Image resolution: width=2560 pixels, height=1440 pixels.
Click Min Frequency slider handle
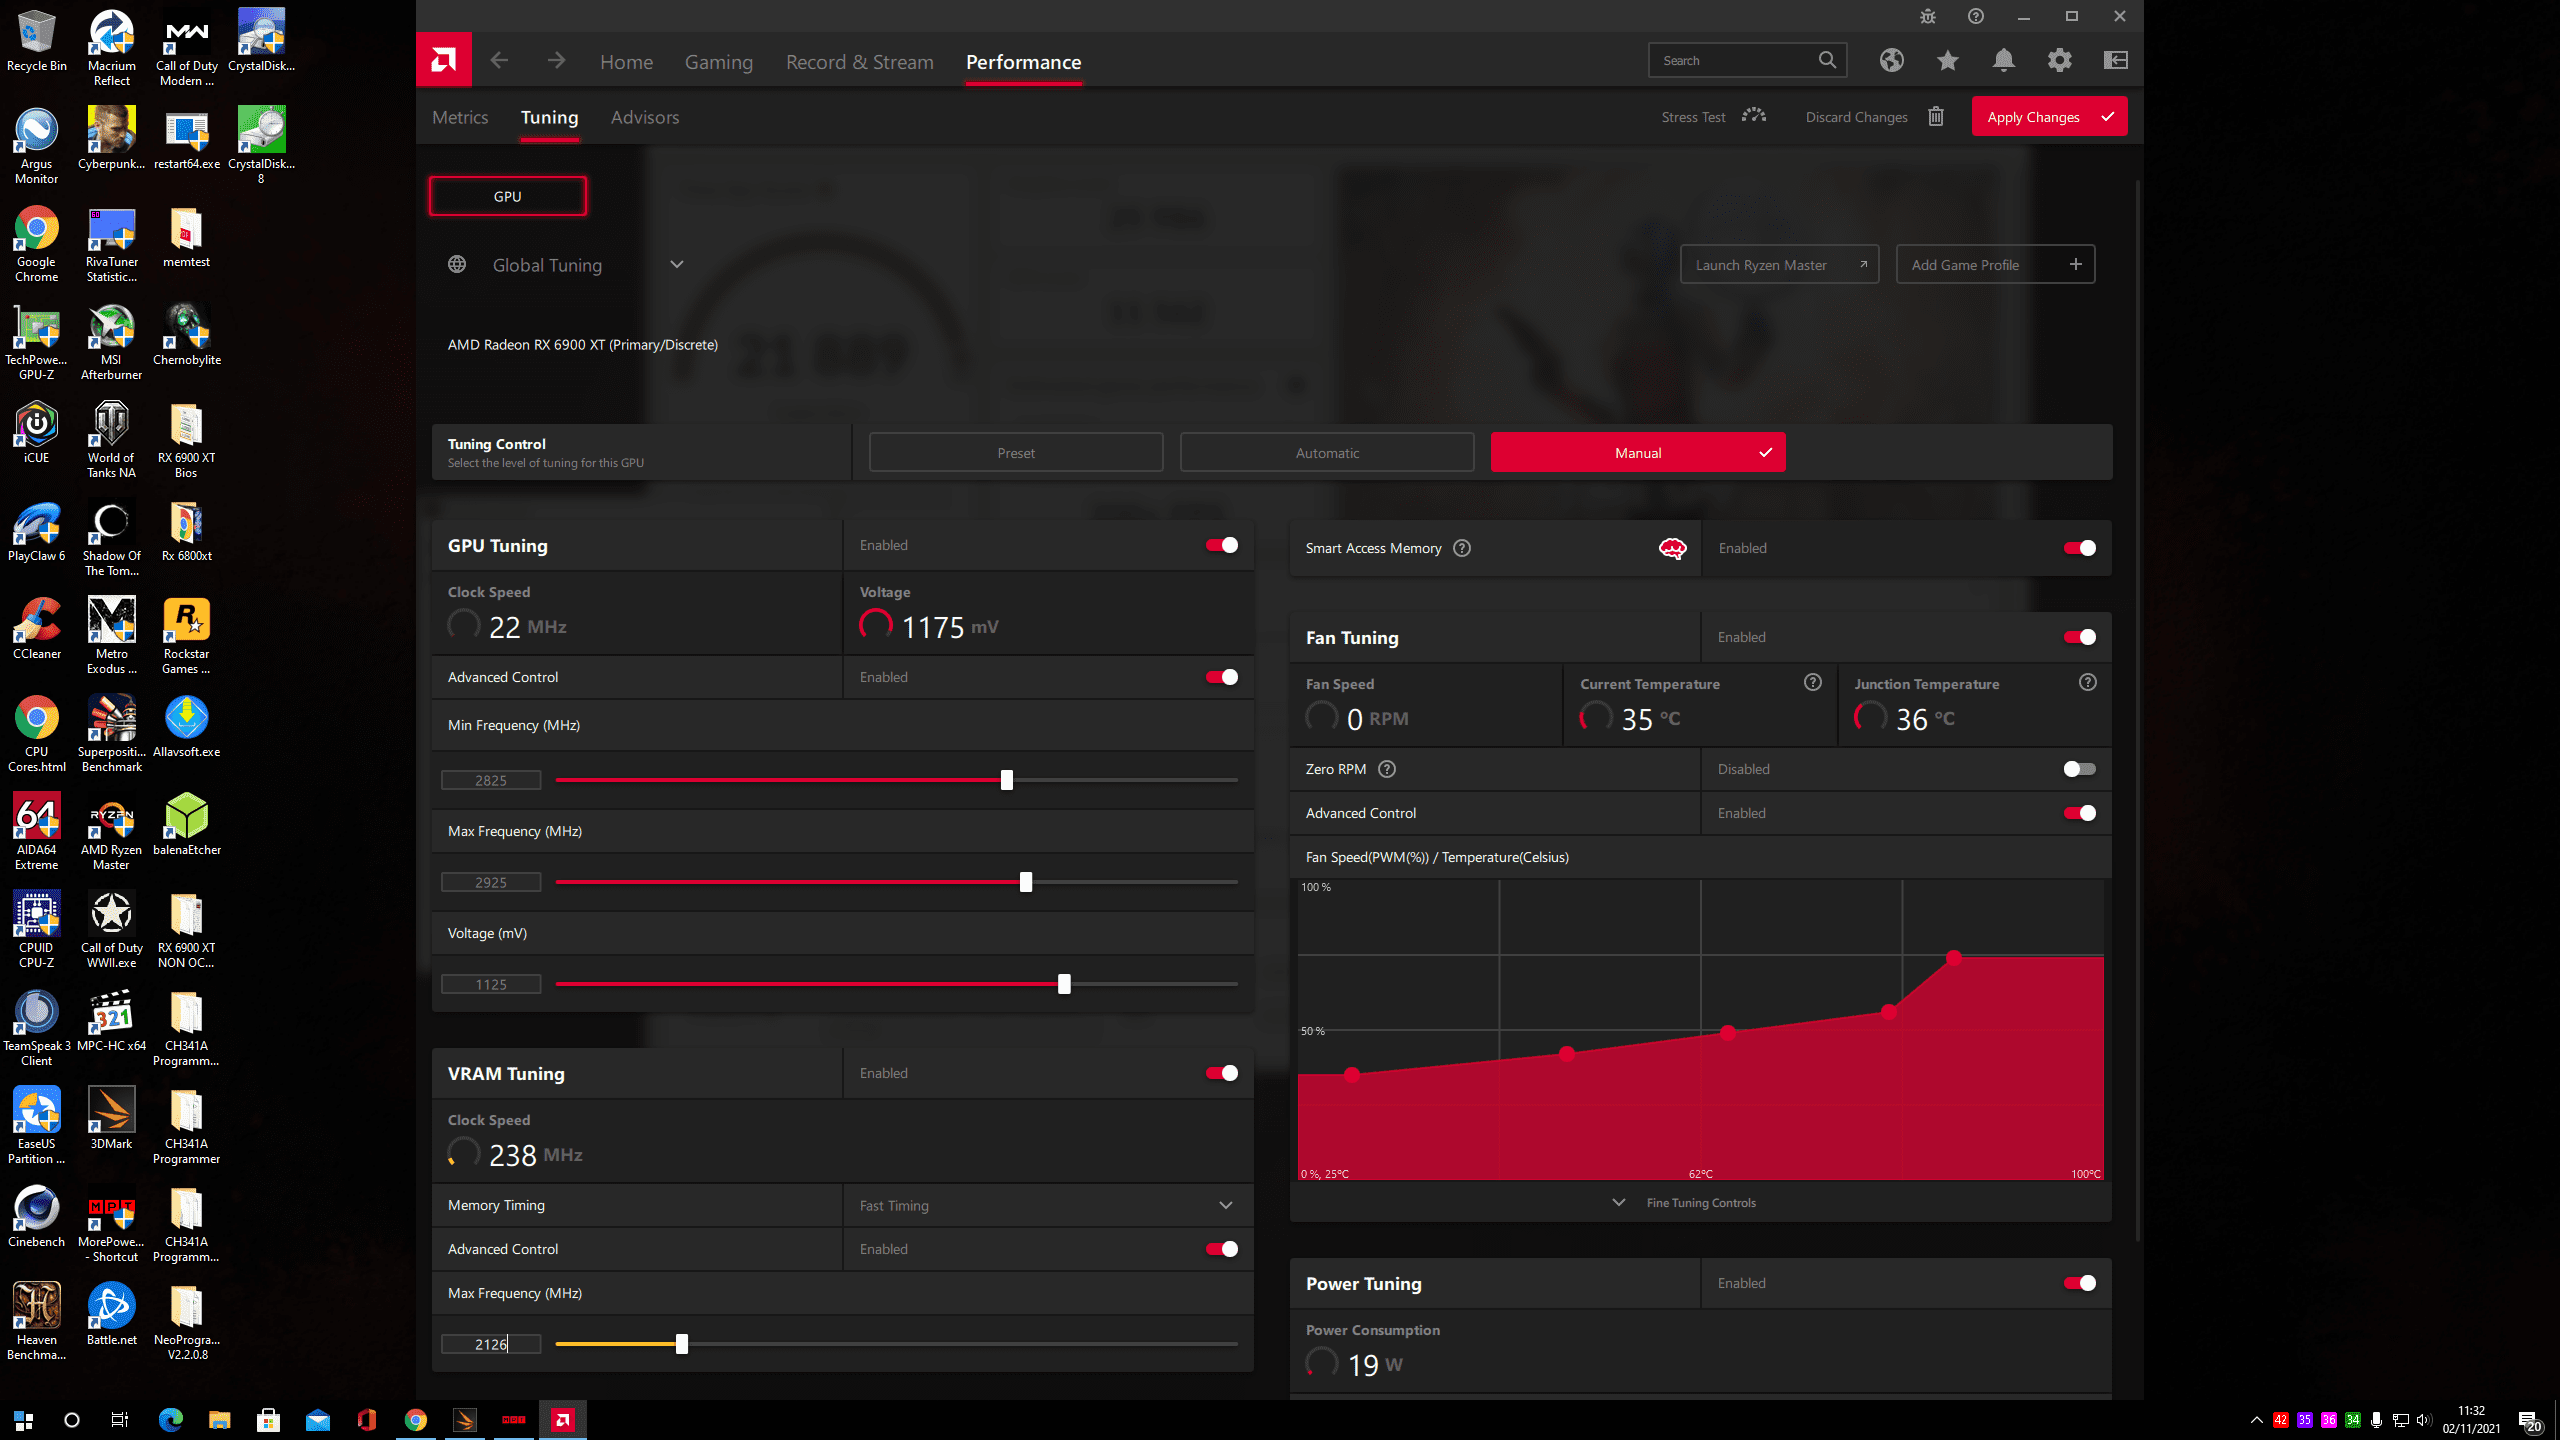1006,780
